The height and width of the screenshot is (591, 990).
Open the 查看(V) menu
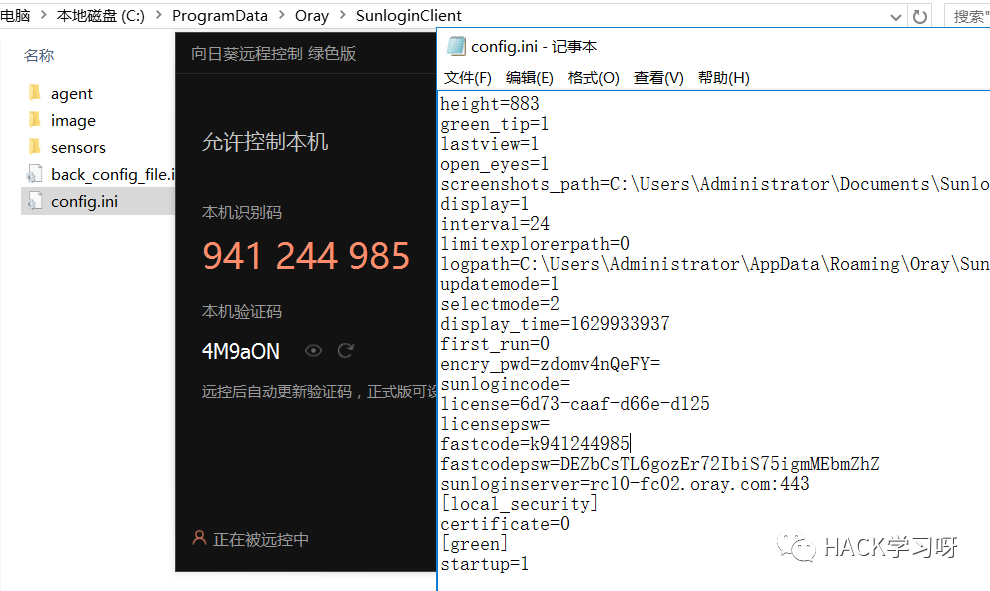coord(659,78)
